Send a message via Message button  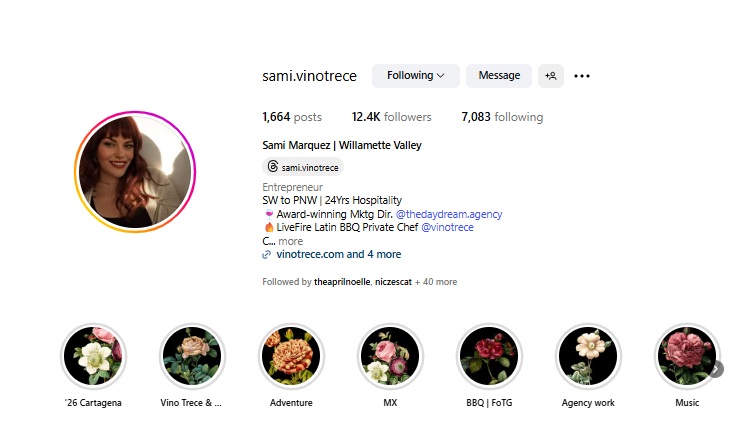coord(499,76)
